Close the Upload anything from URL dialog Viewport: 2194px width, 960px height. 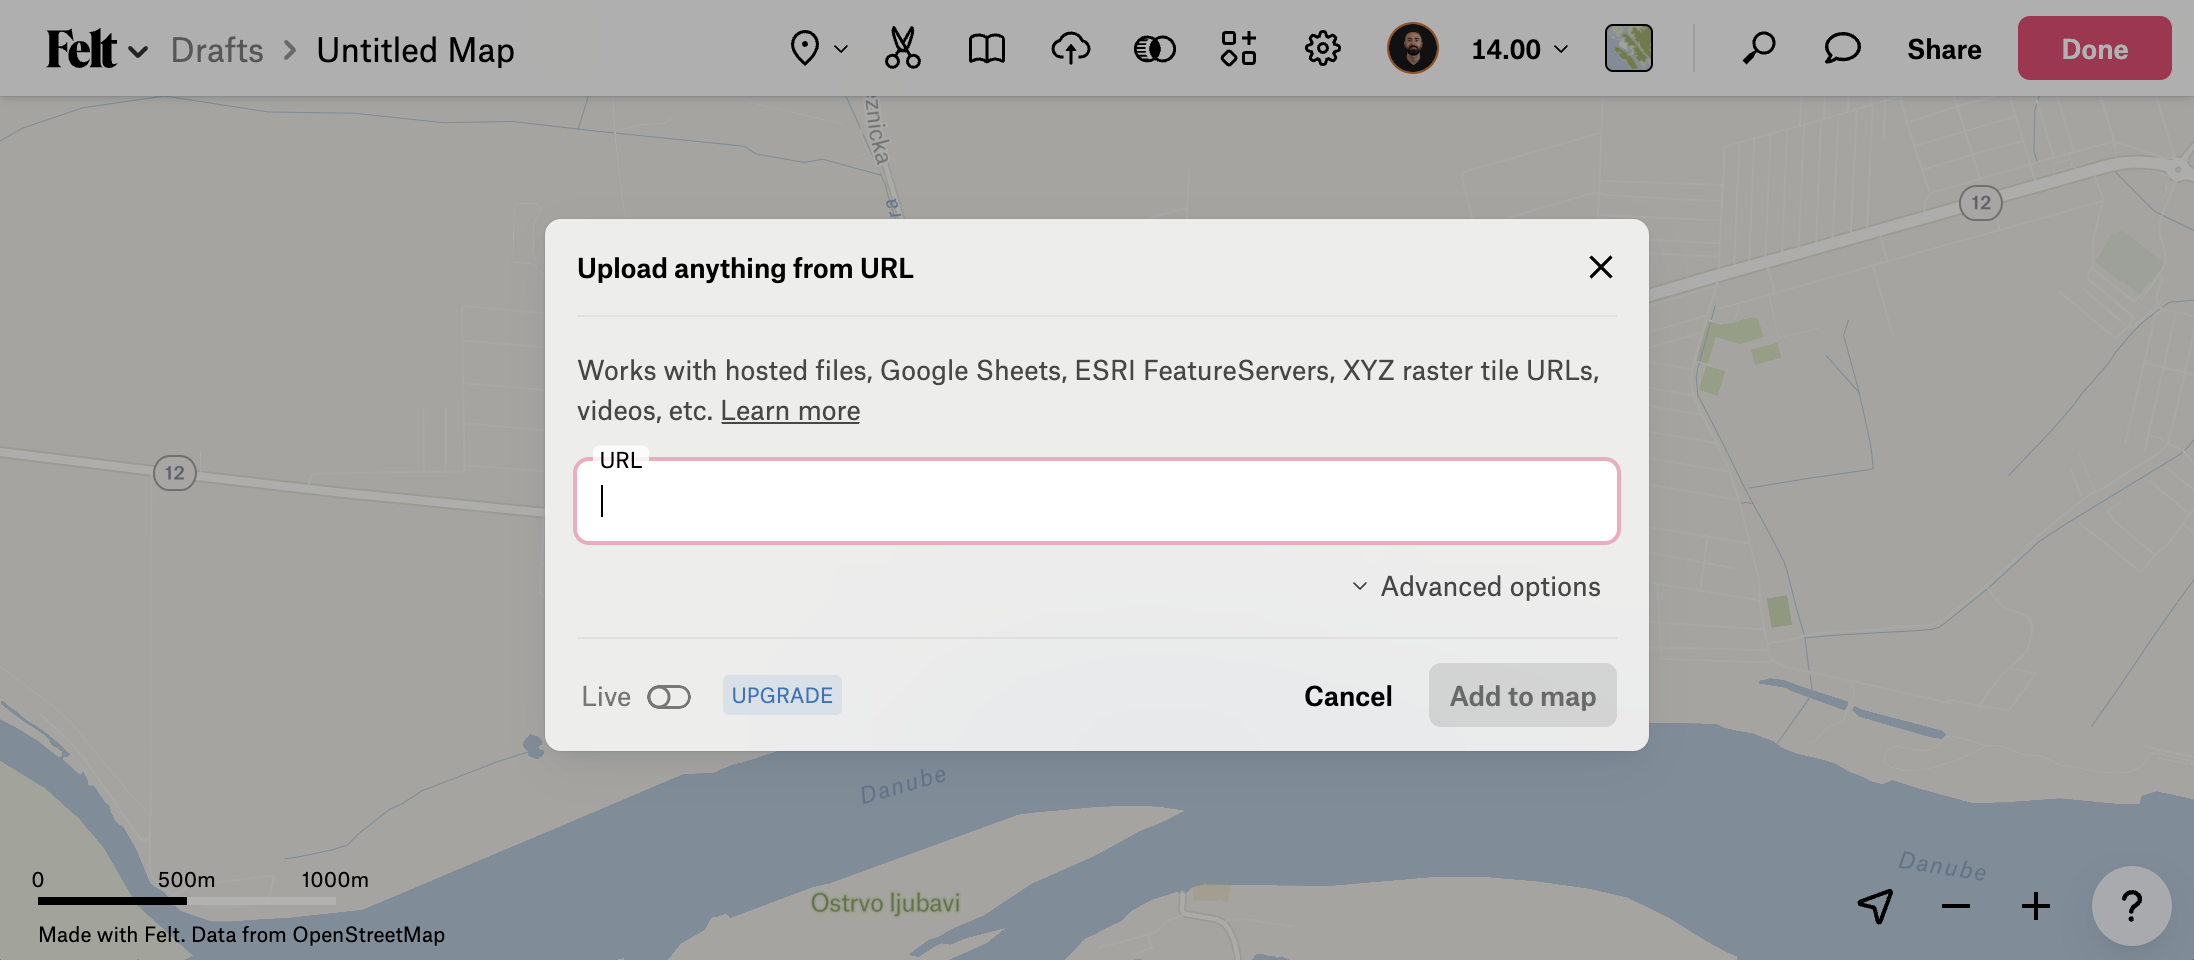click(1601, 267)
